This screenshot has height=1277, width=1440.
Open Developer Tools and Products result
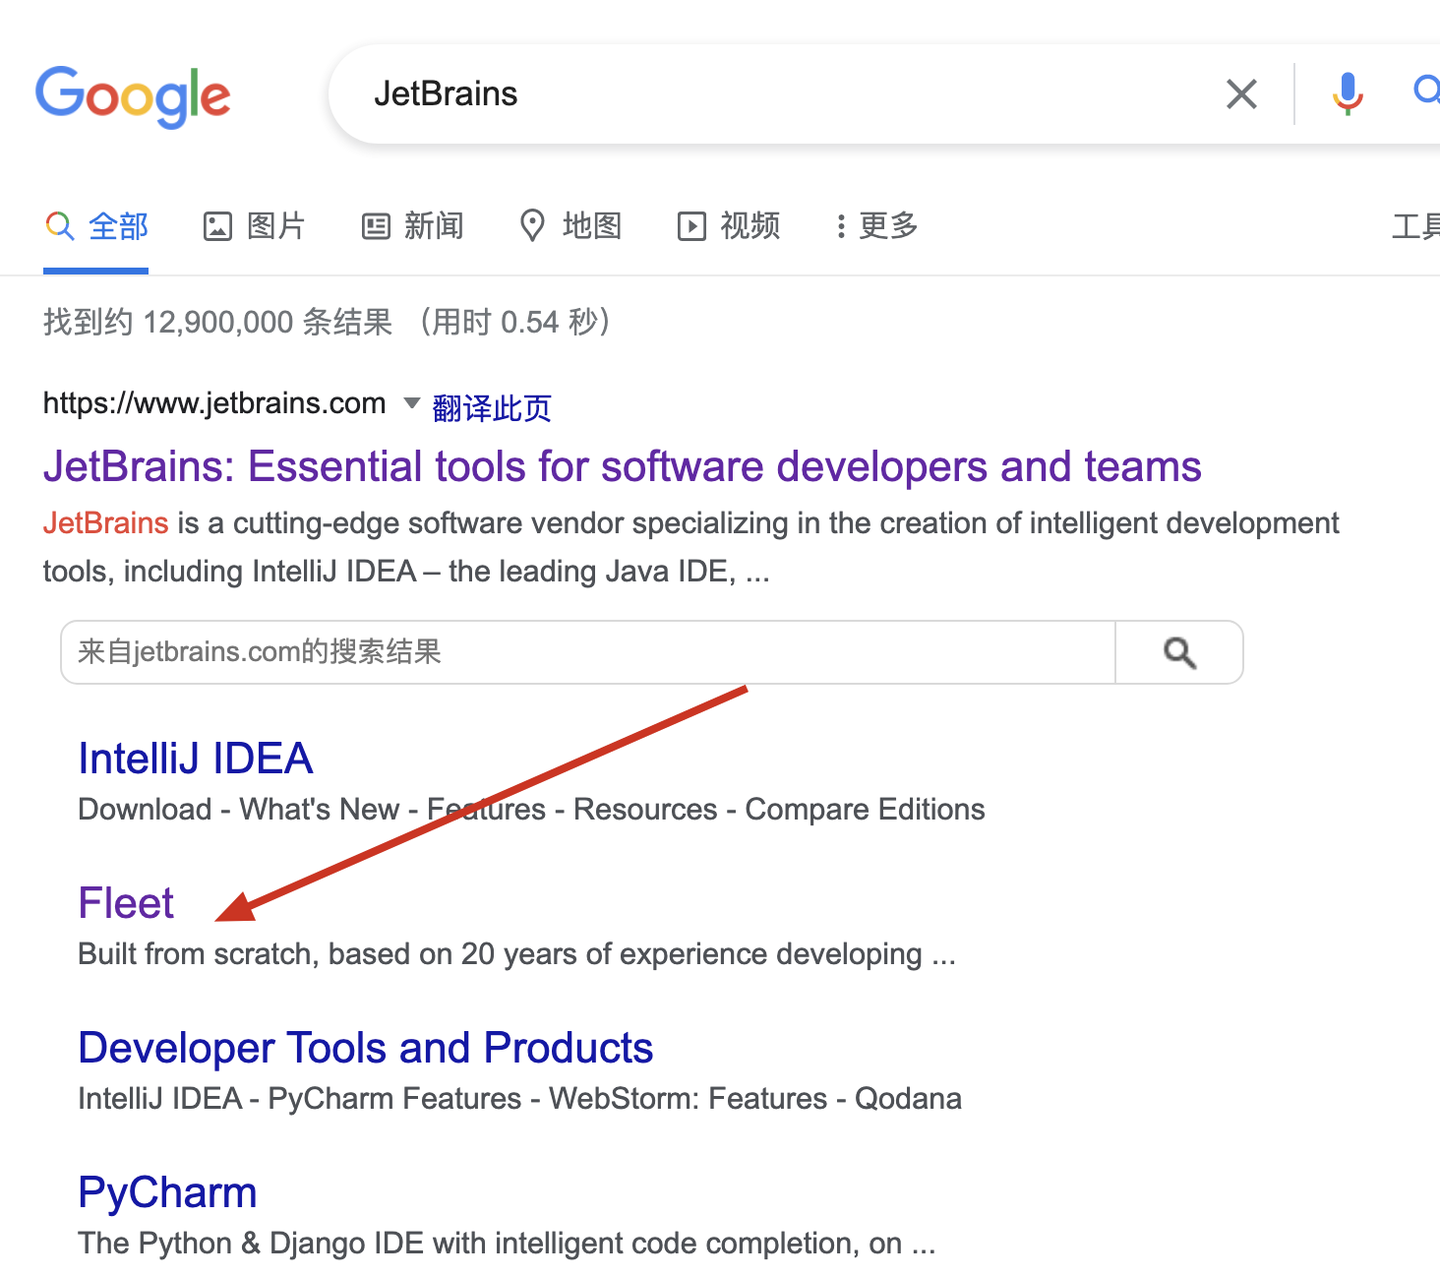click(x=365, y=1047)
